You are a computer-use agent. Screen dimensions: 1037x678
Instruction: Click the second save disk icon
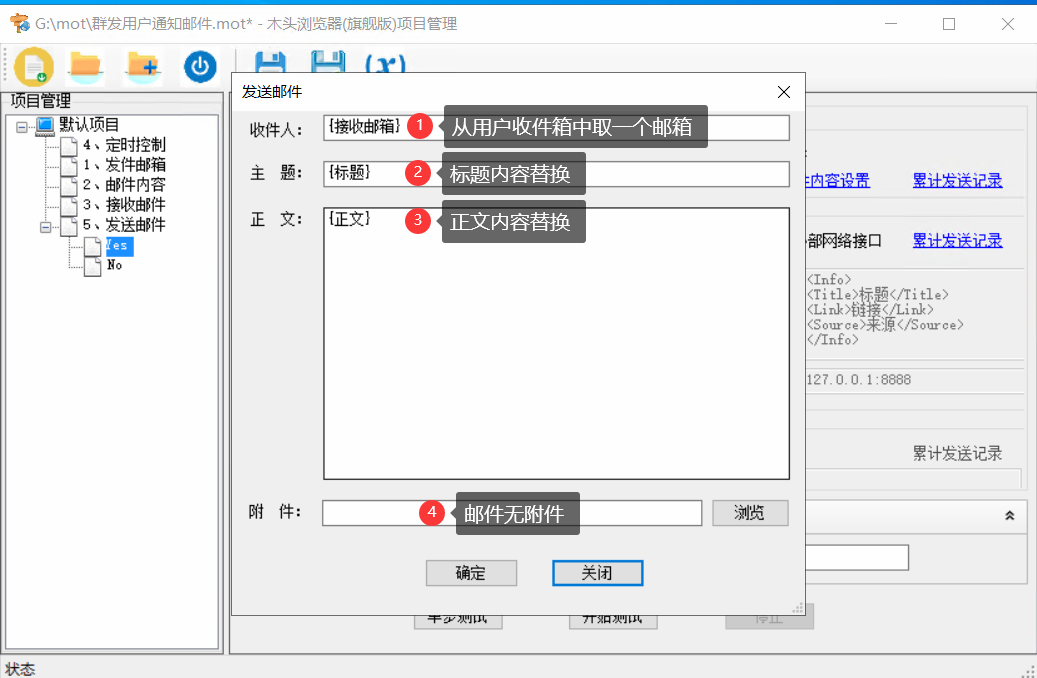tap(330, 62)
